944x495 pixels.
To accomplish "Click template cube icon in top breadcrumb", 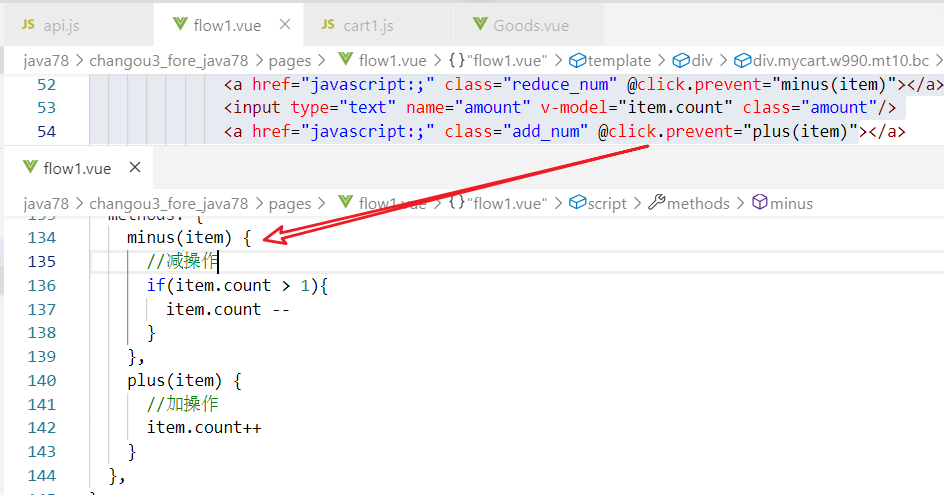I will pos(577,60).
